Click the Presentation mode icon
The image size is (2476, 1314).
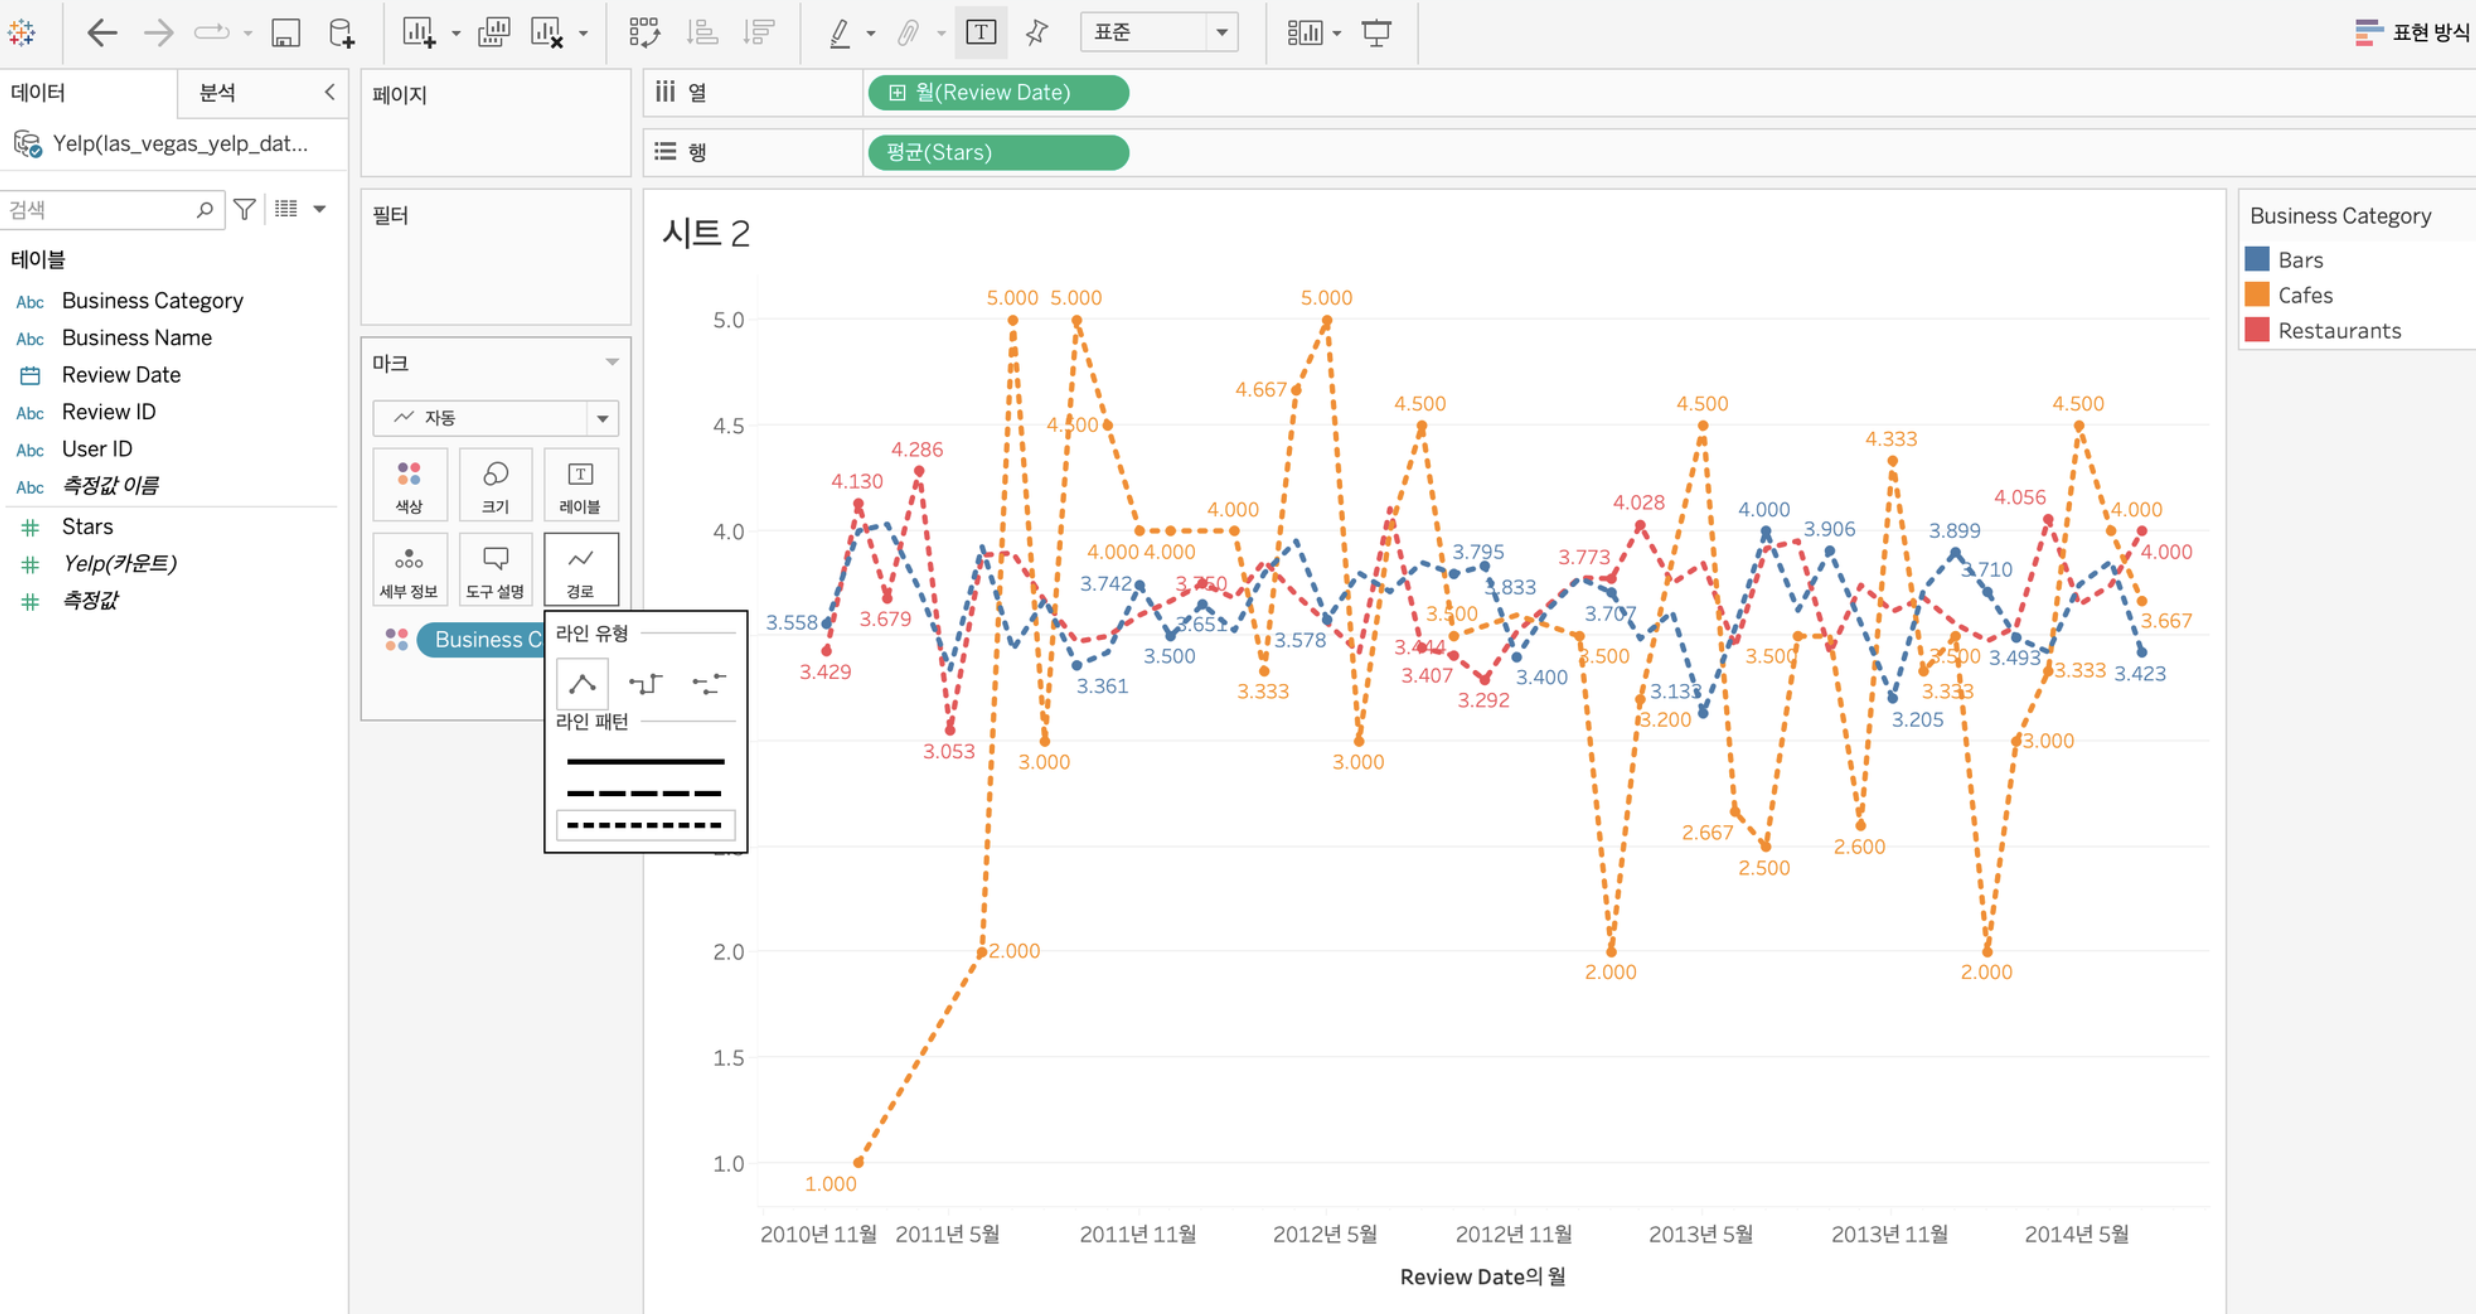(1376, 33)
